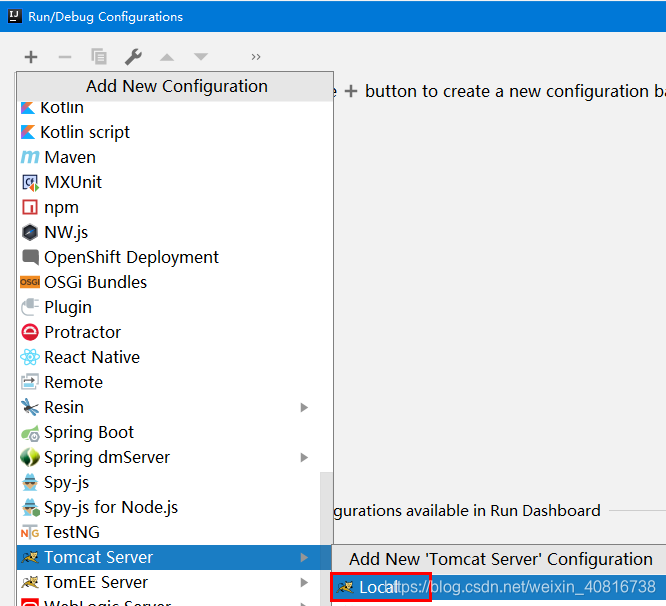Select React Native entry

click(x=175, y=357)
